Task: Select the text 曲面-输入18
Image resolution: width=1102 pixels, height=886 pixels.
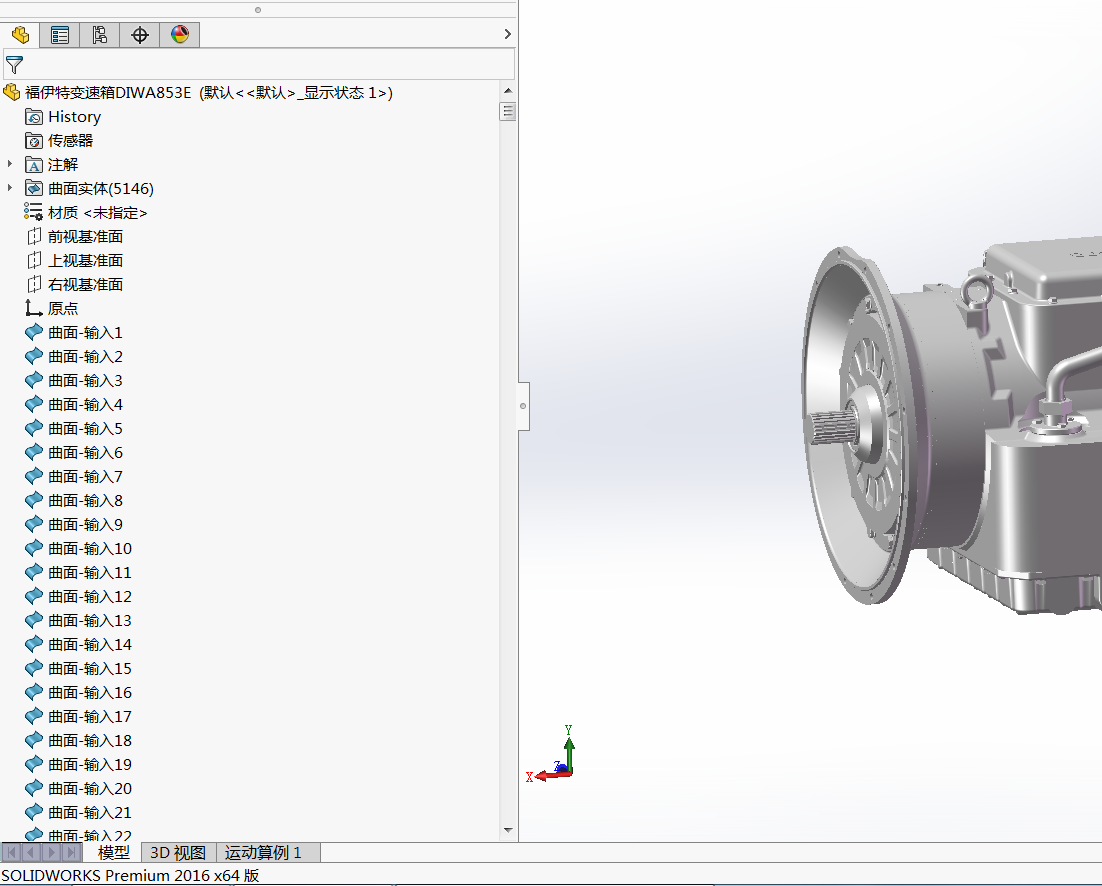Action: coord(90,740)
